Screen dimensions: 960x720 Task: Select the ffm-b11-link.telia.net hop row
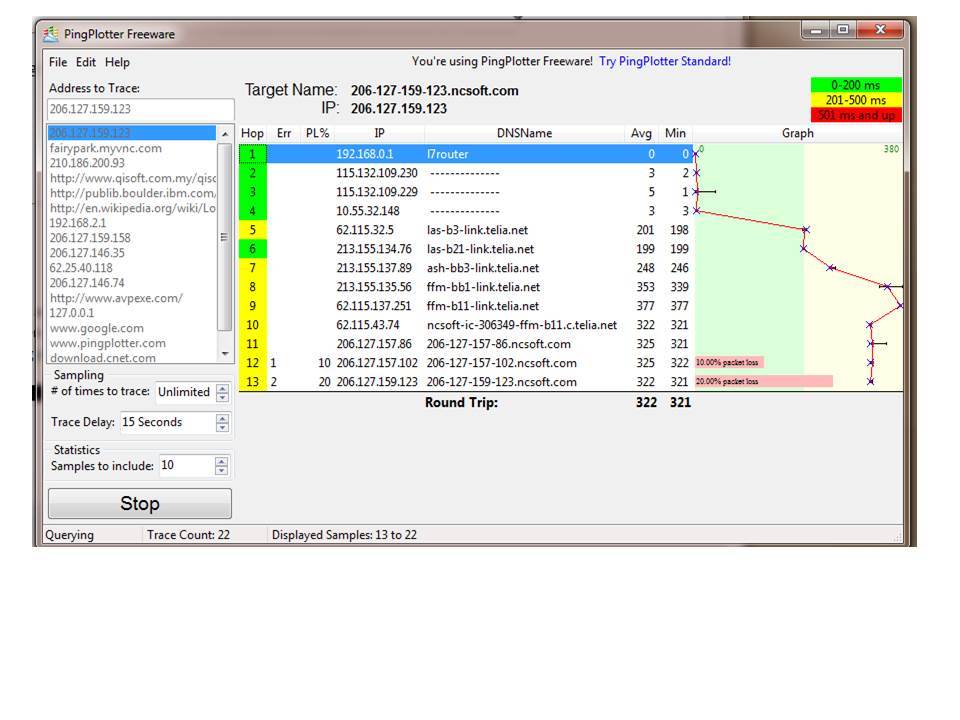466,306
